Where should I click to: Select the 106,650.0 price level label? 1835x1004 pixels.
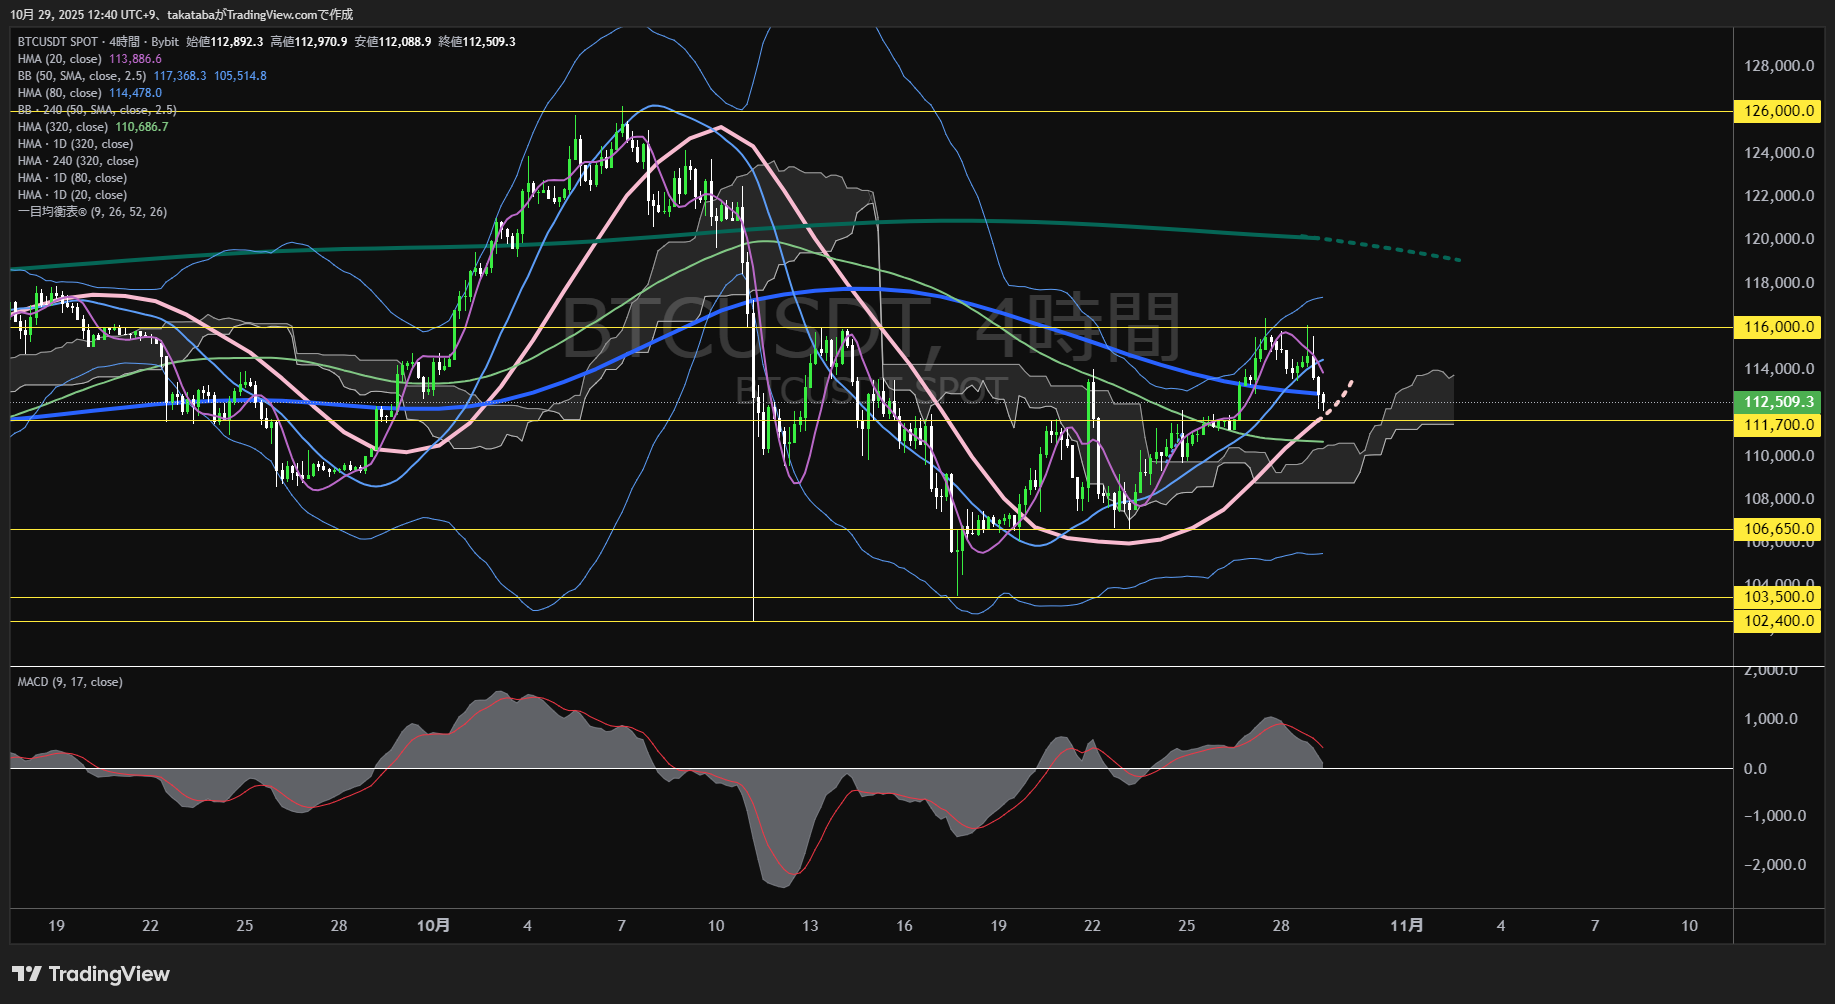click(x=1777, y=529)
